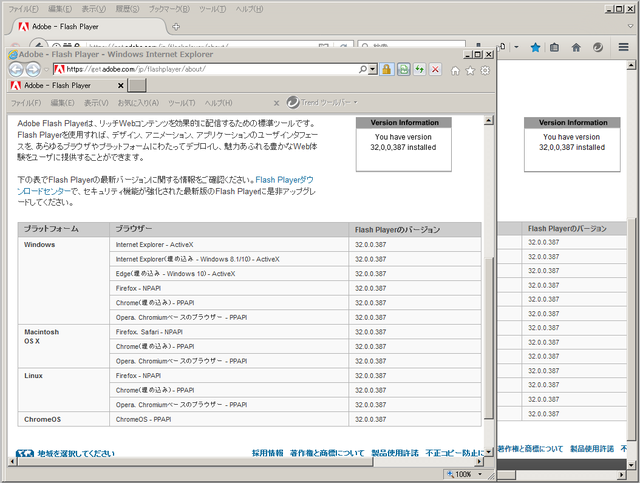Click Internet Explorer - ActiveX table cell

click(x=229, y=245)
